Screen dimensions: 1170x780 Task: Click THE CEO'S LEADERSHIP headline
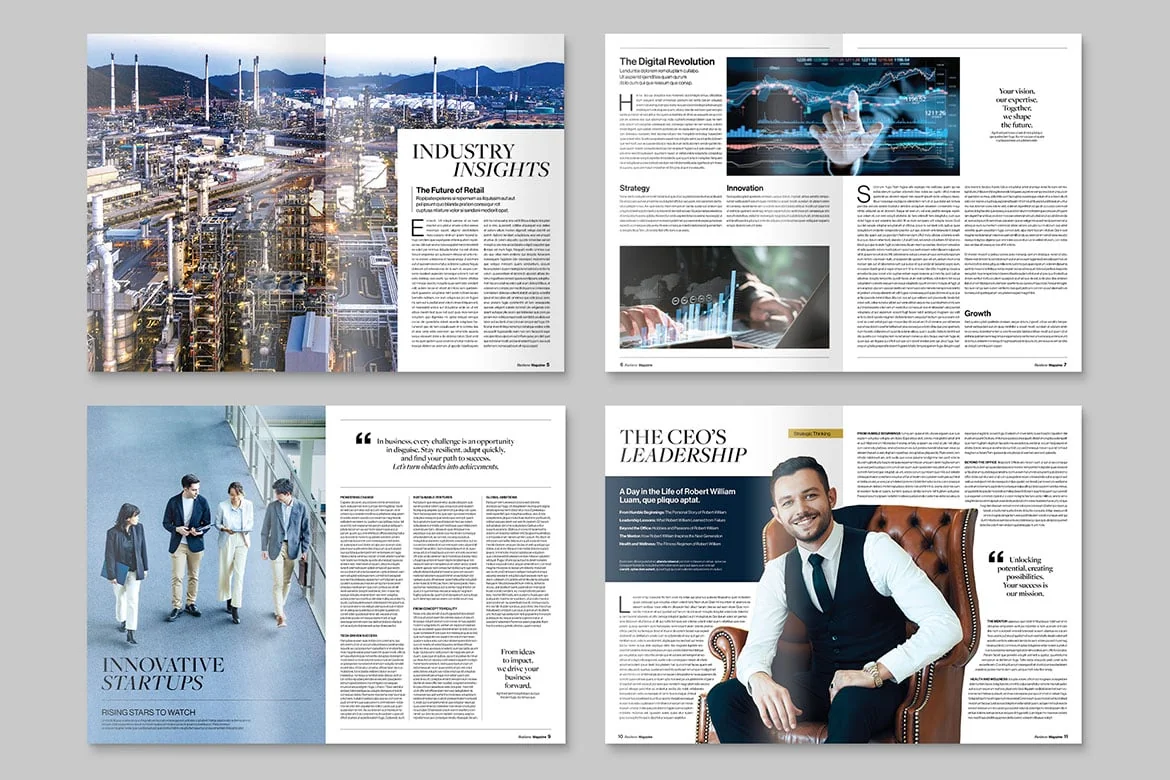point(683,446)
